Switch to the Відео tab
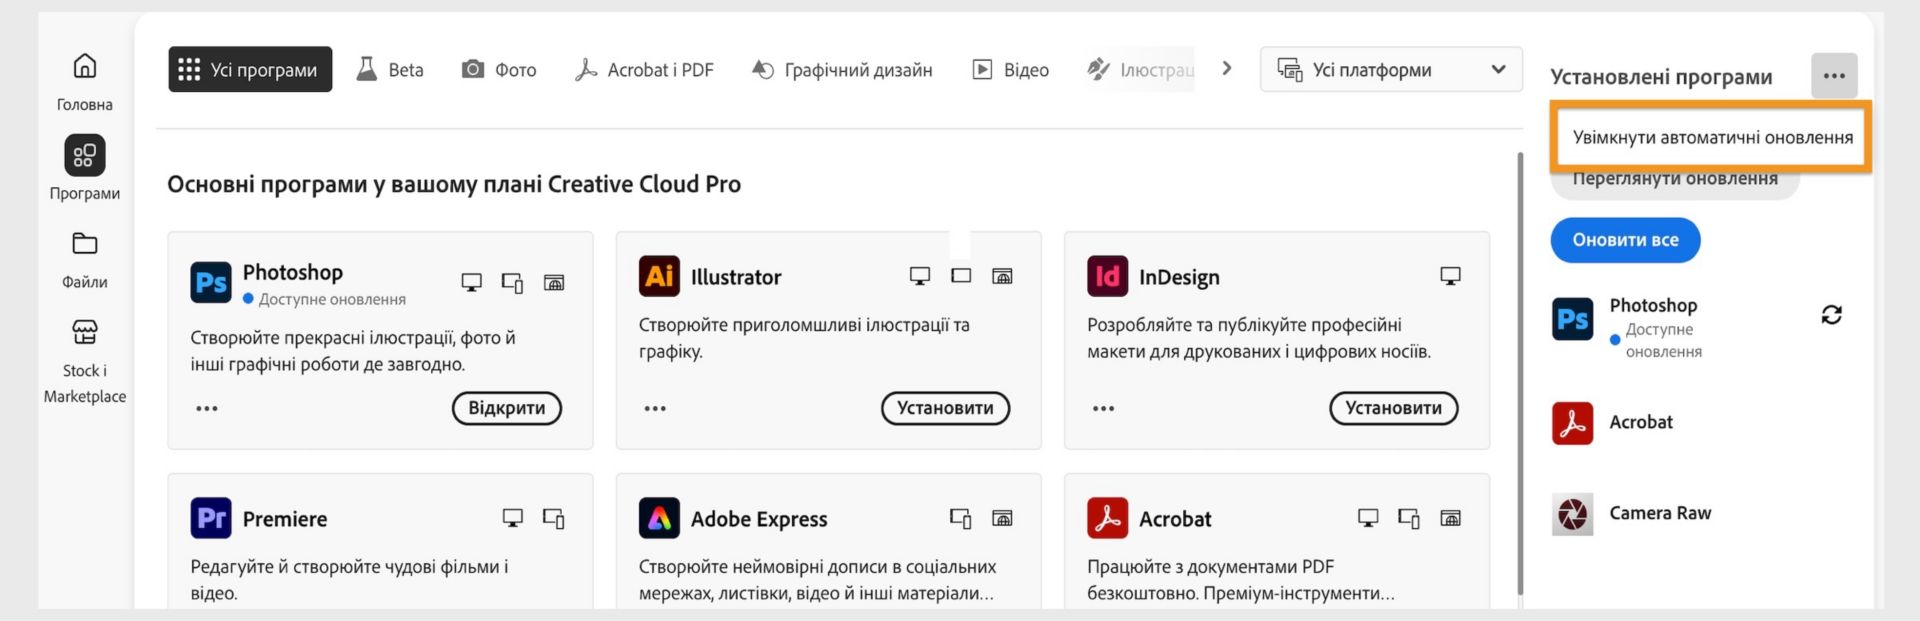Viewport: 1920px width, 621px height. pos(1010,69)
